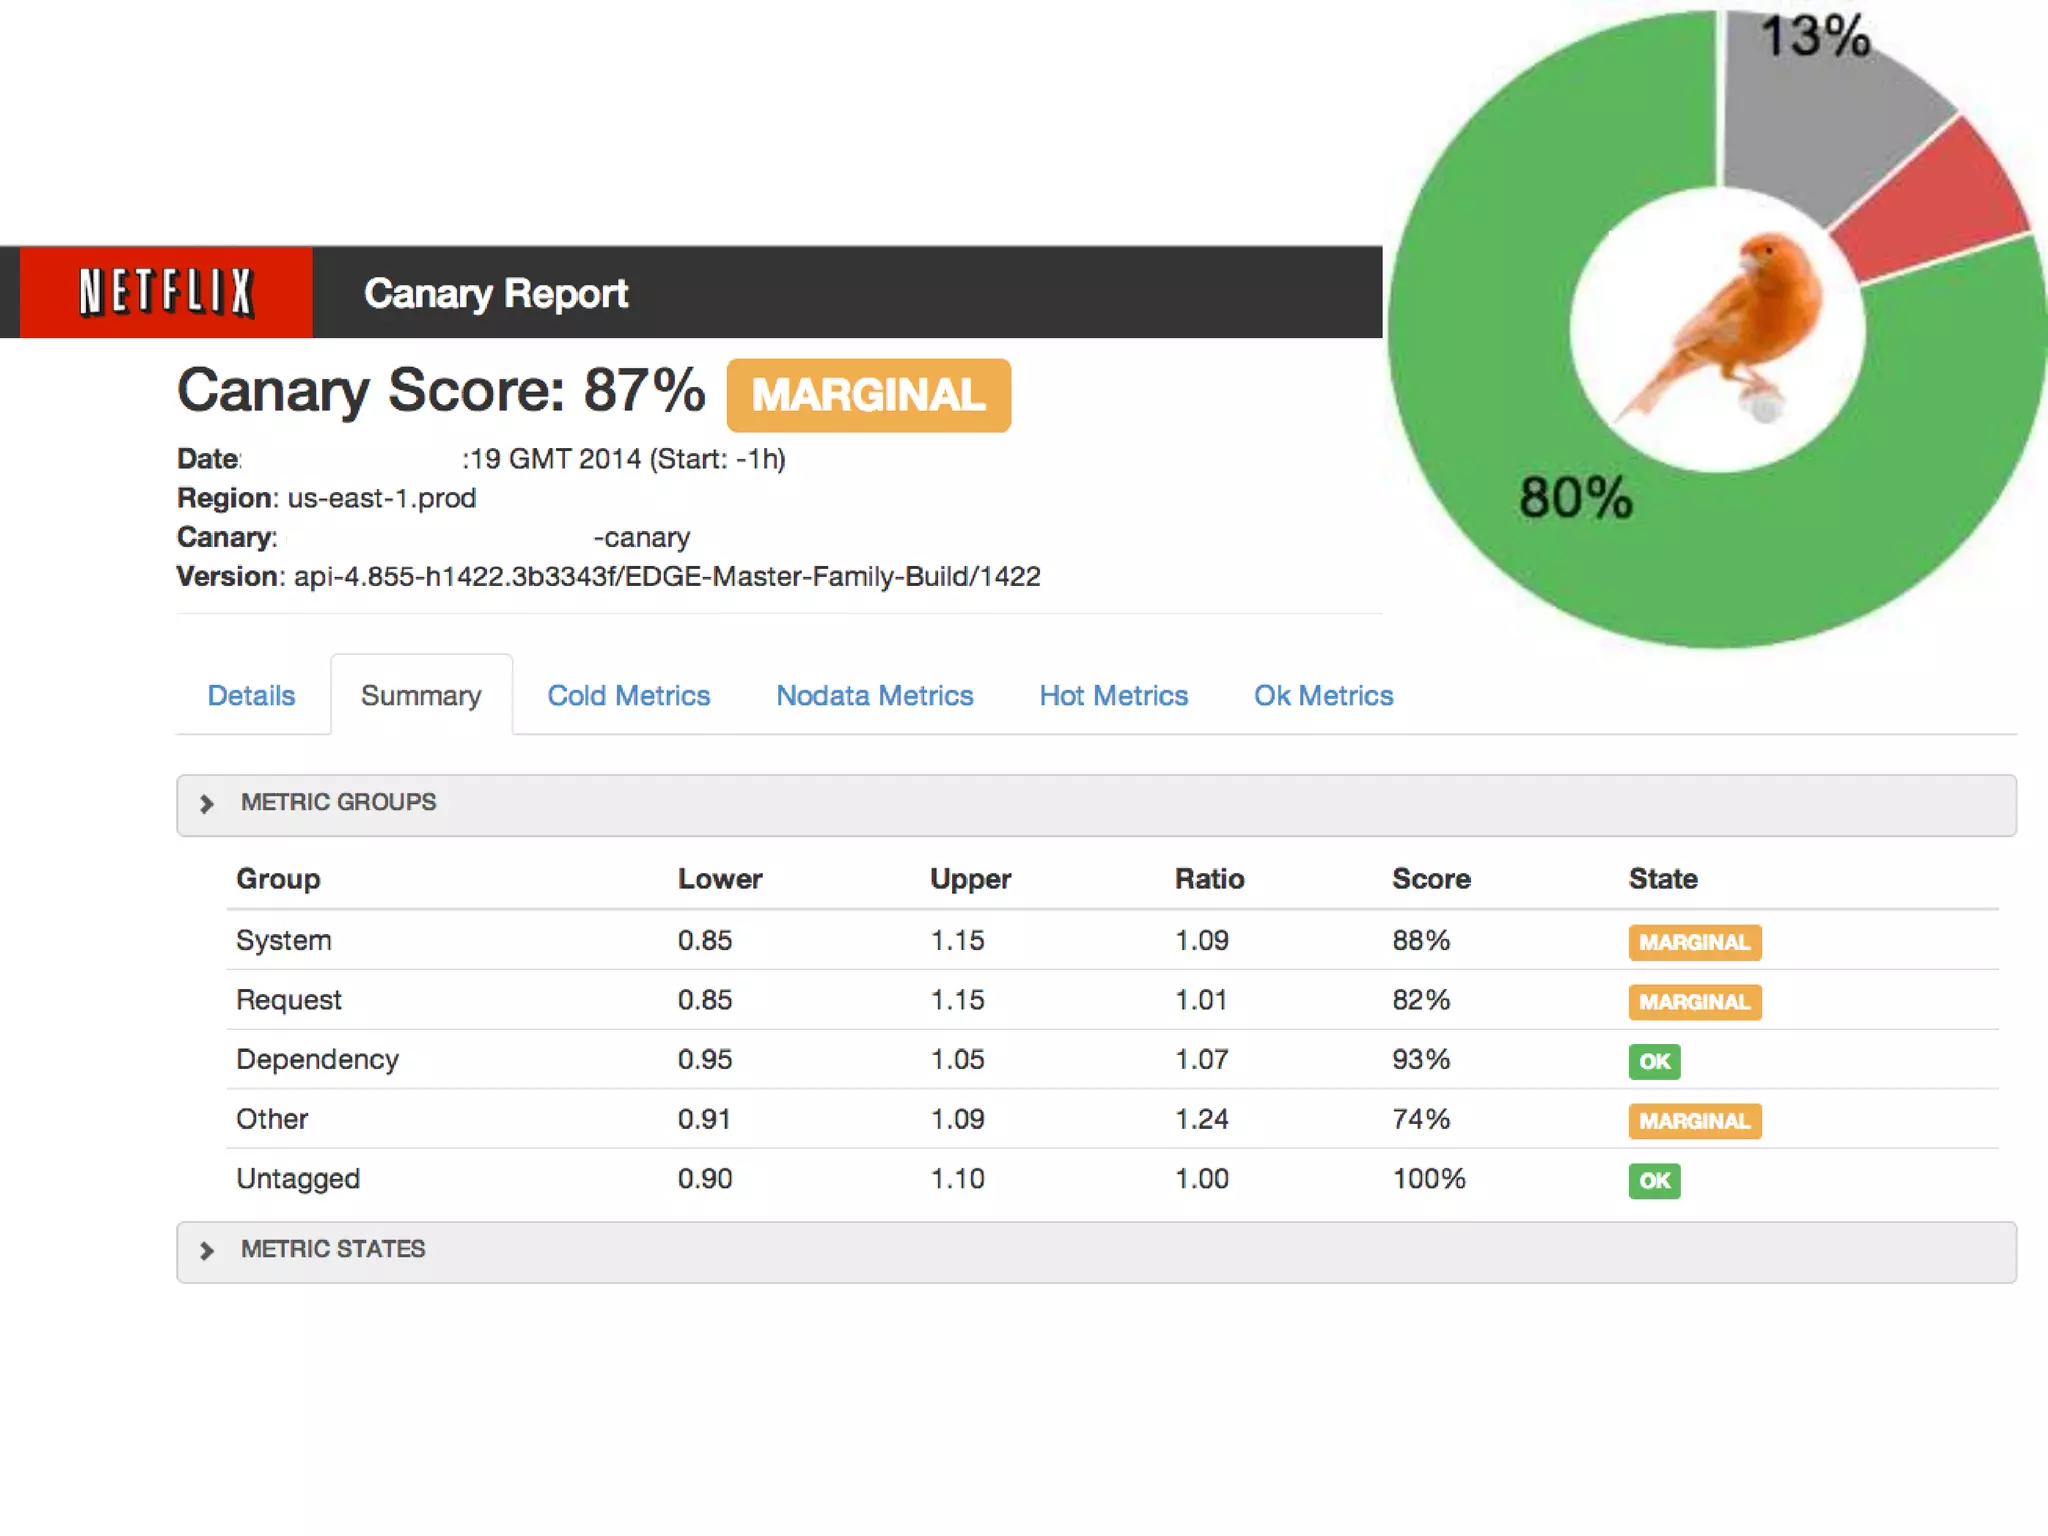Go to Hot Metrics tab
Image resolution: width=2048 pixels, height=1536 pixels.
[x=1113, y=696]
